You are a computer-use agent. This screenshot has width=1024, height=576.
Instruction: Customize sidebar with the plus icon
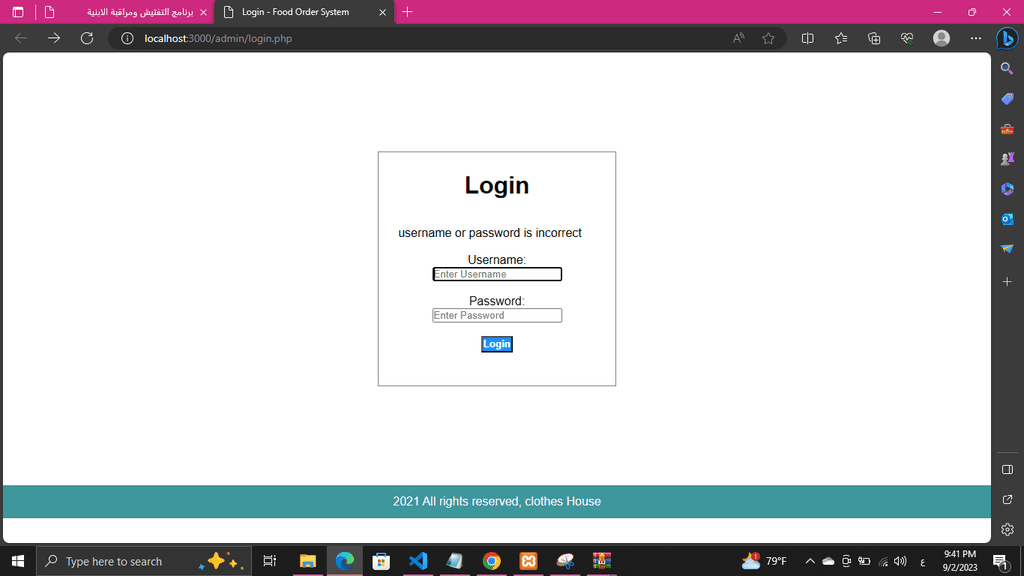(x=1008, y=281)
